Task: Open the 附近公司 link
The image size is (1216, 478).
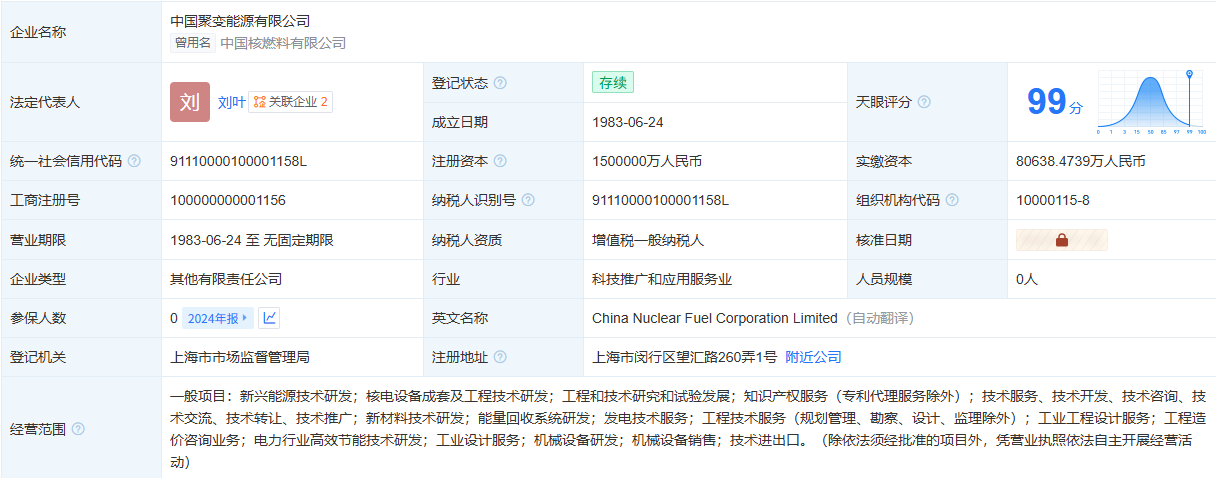Action: click(813, 357)
